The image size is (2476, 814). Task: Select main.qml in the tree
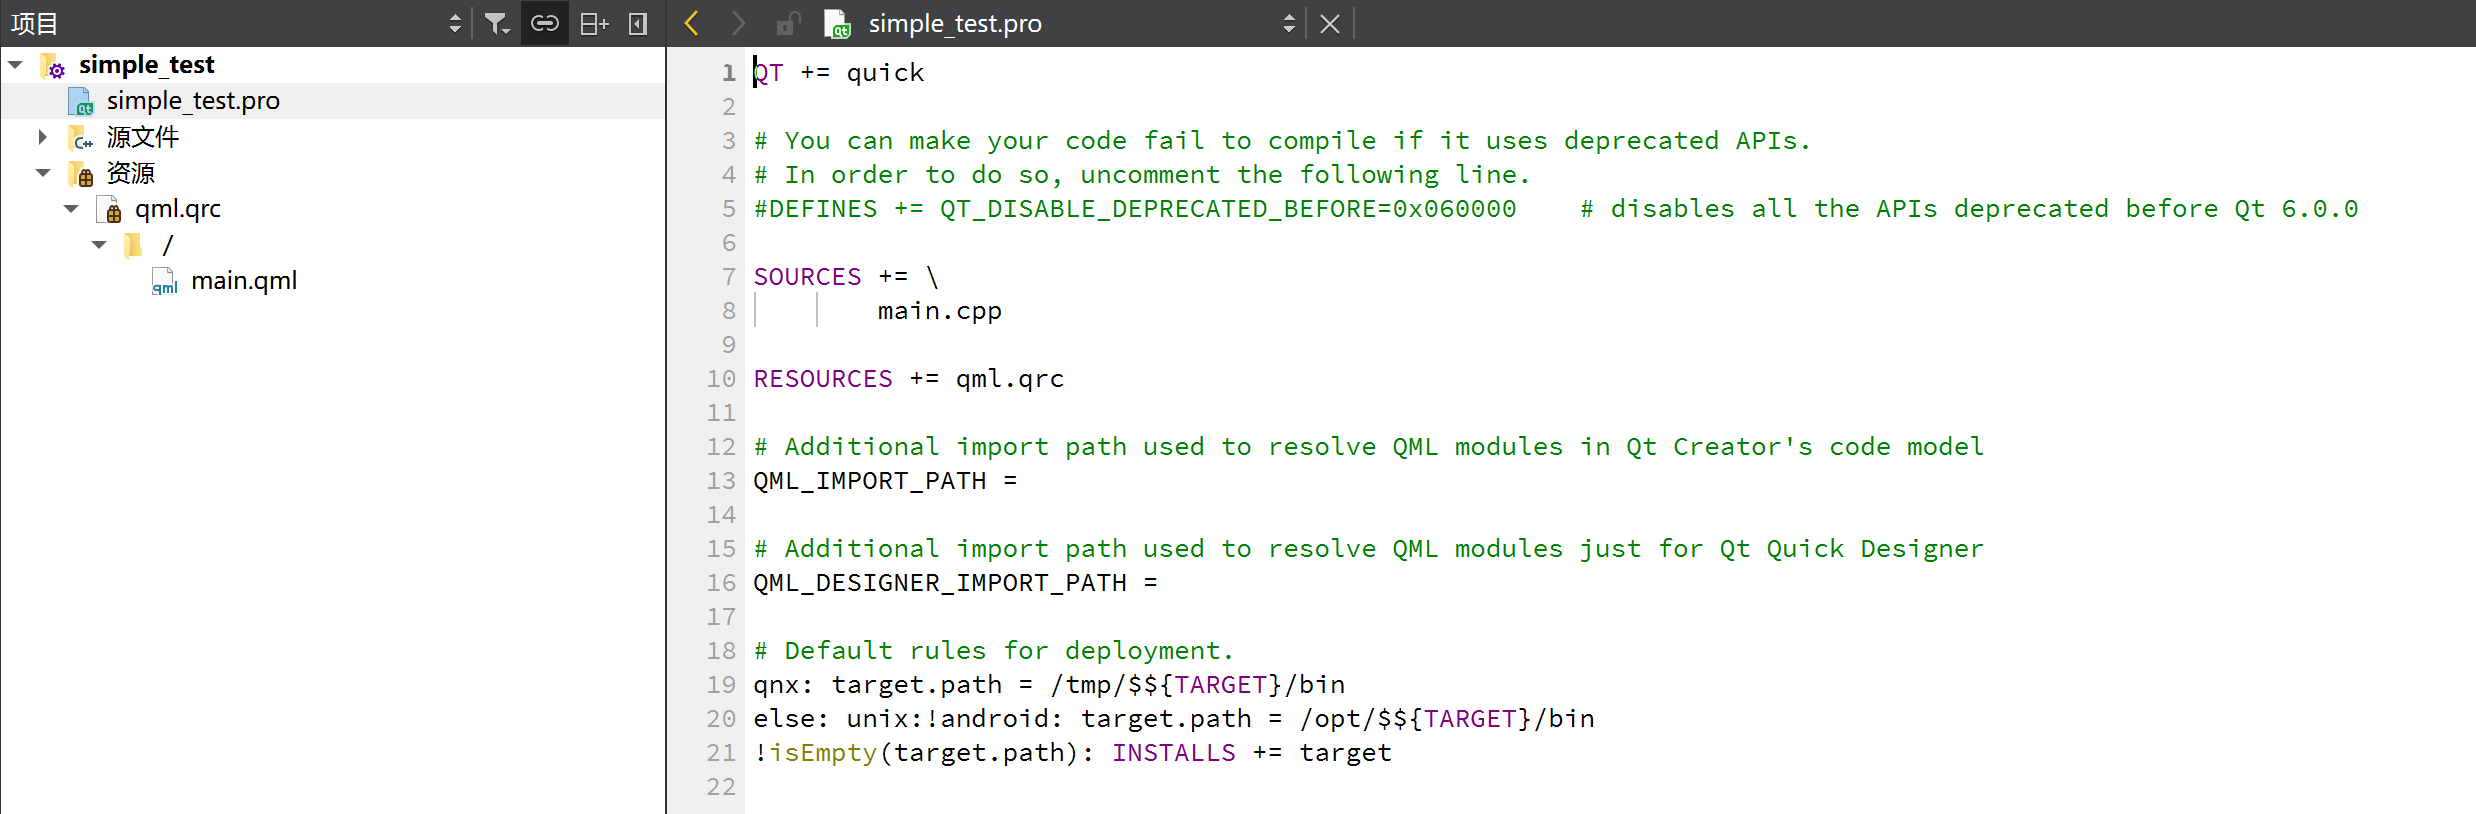(x=244, y=281)
